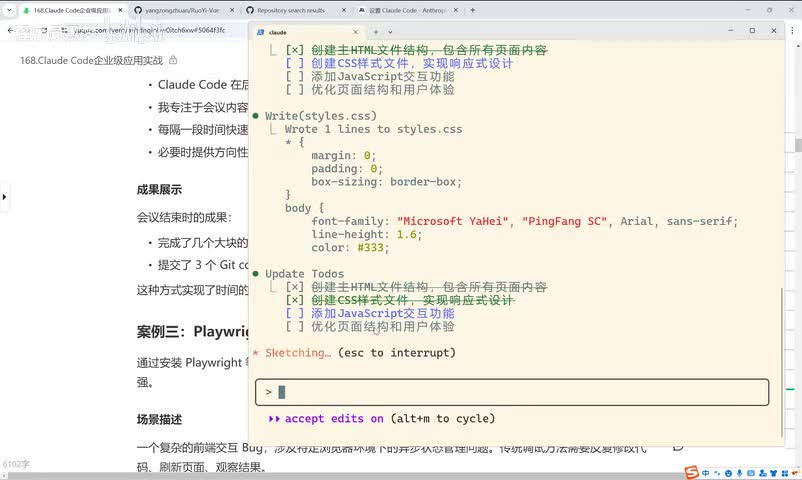Close the Claude Code - Anthropic tab

(x=456, y=10)
